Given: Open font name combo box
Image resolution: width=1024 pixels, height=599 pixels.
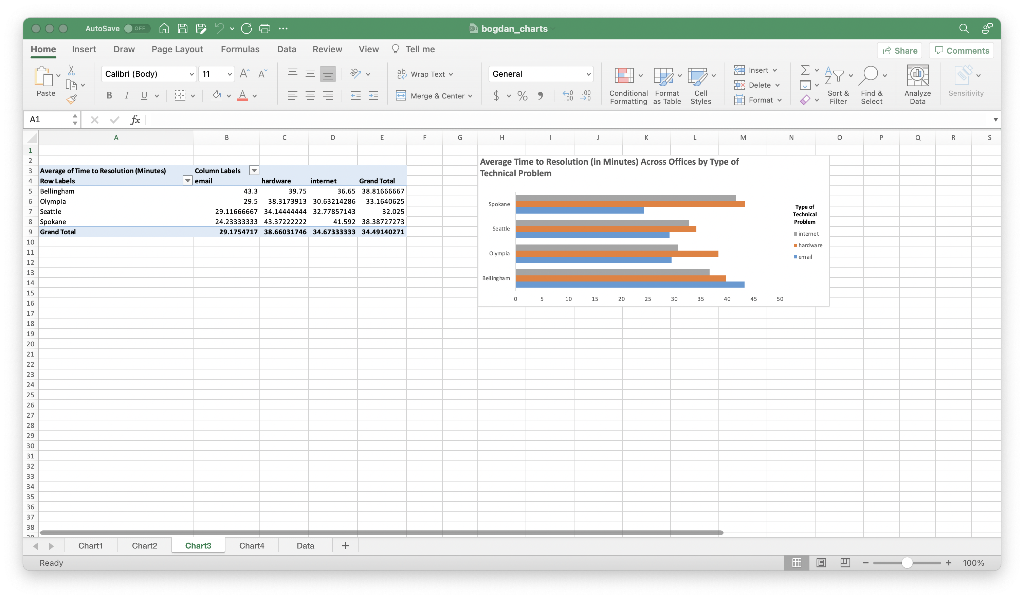Looking at the screenshot, I should (x=149, y=74).
